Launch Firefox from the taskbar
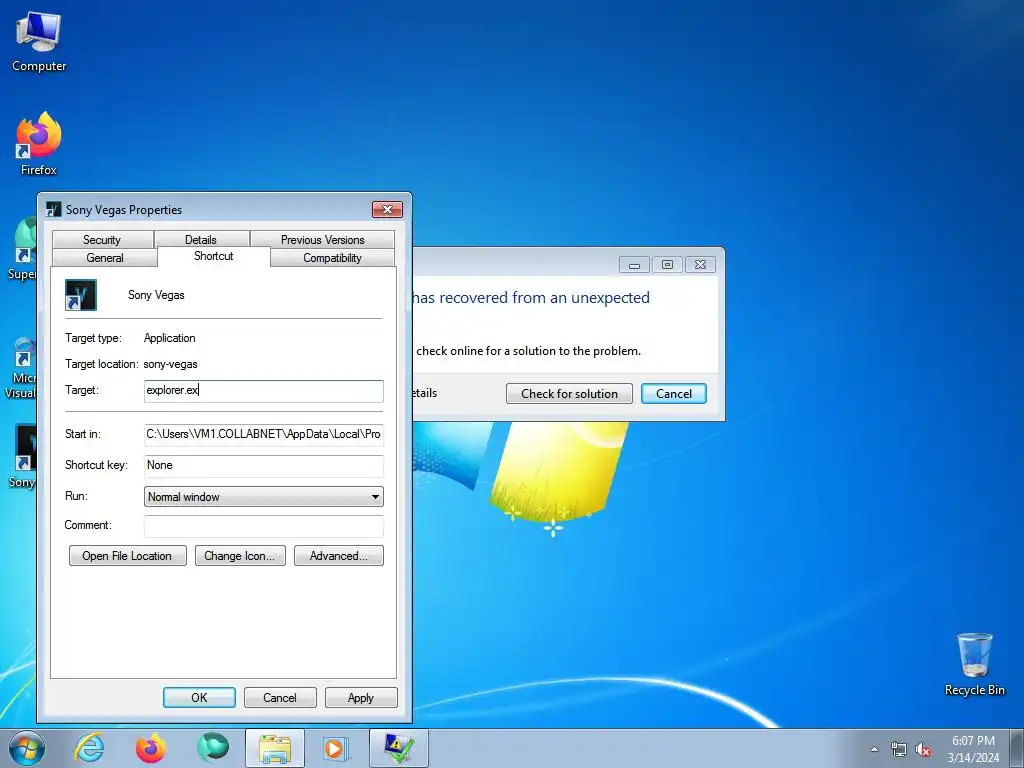The image size is (1024, 768). point(151,748)
